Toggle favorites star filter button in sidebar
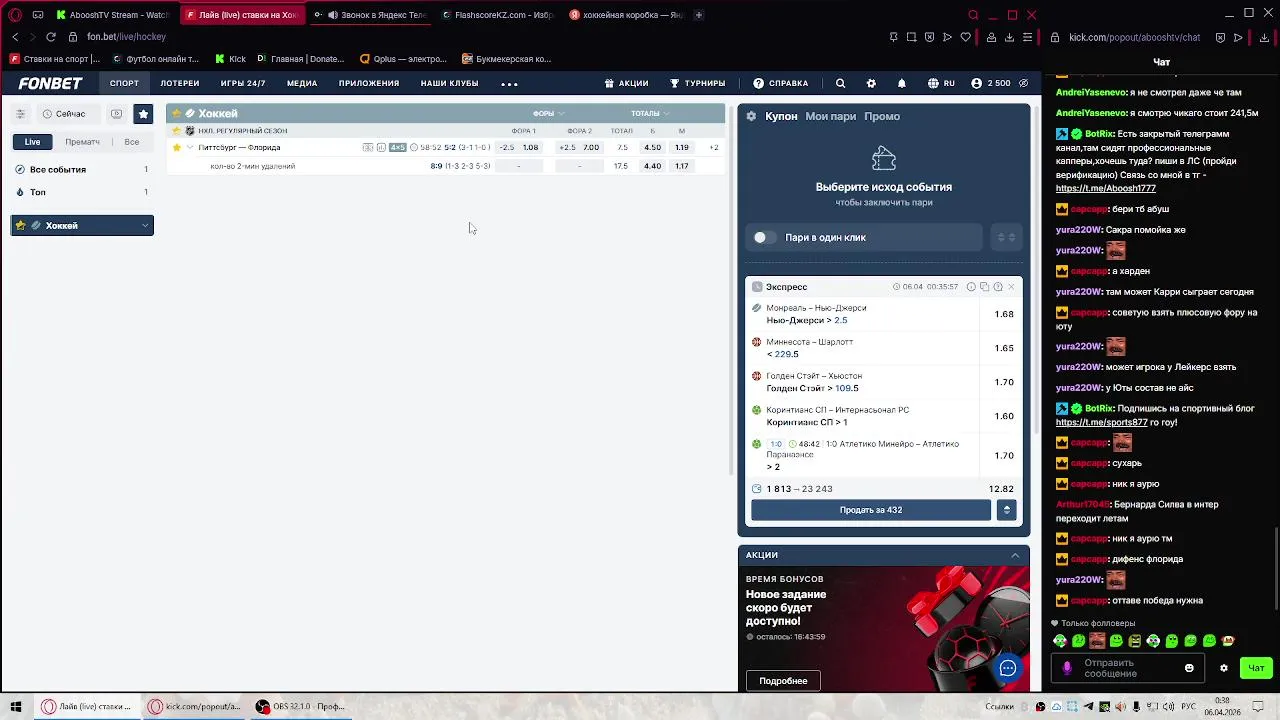This screenshot has height=720, width=1280. [143, 114]
